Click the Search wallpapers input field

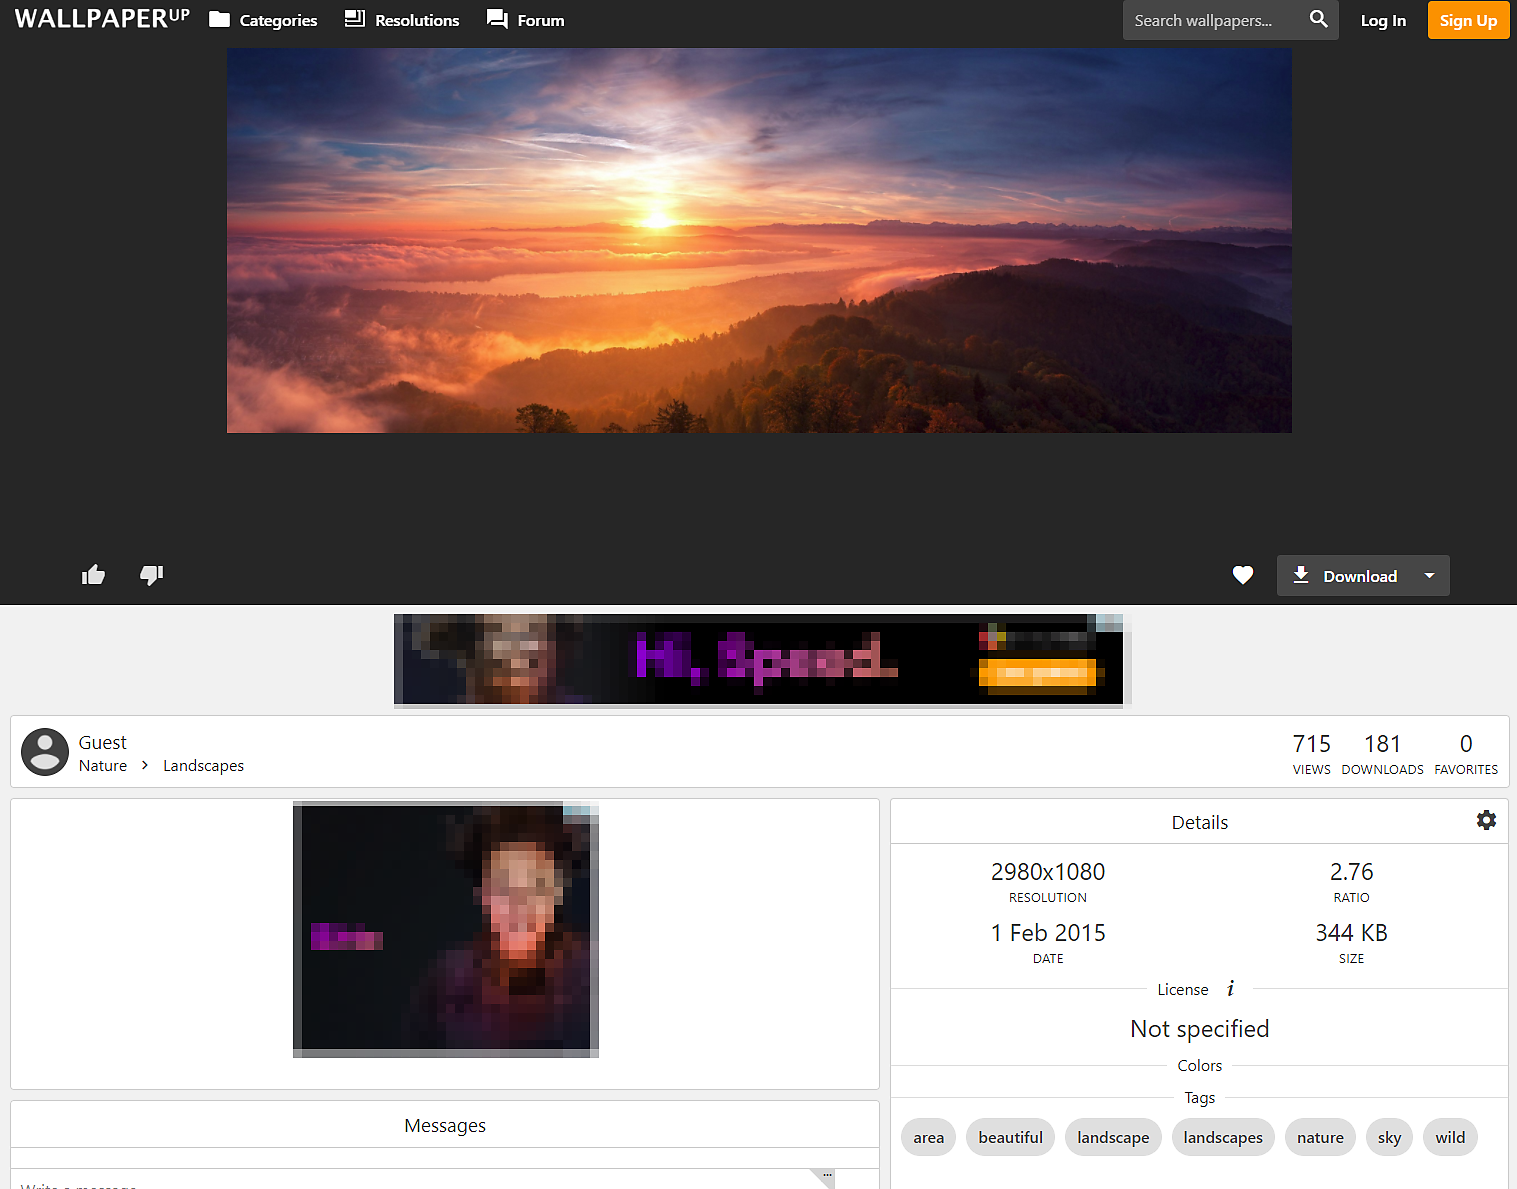coord(1210,20)
